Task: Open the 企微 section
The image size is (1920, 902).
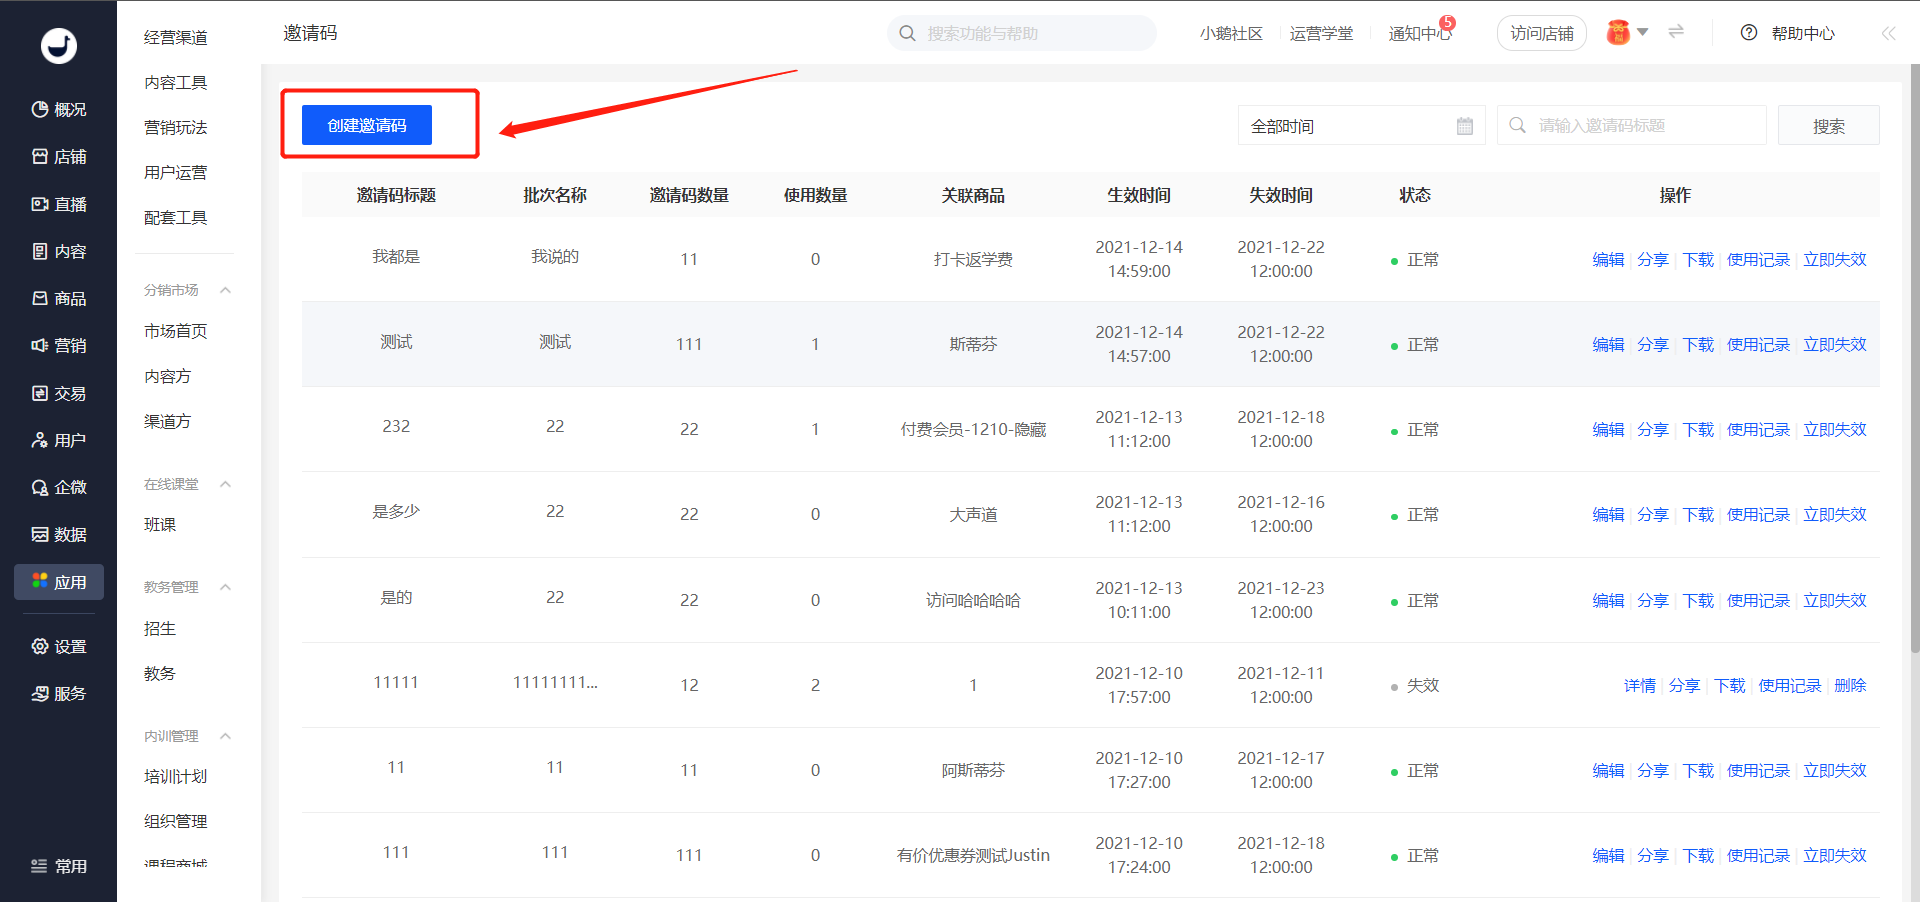Action: click(x=58, y=487)
